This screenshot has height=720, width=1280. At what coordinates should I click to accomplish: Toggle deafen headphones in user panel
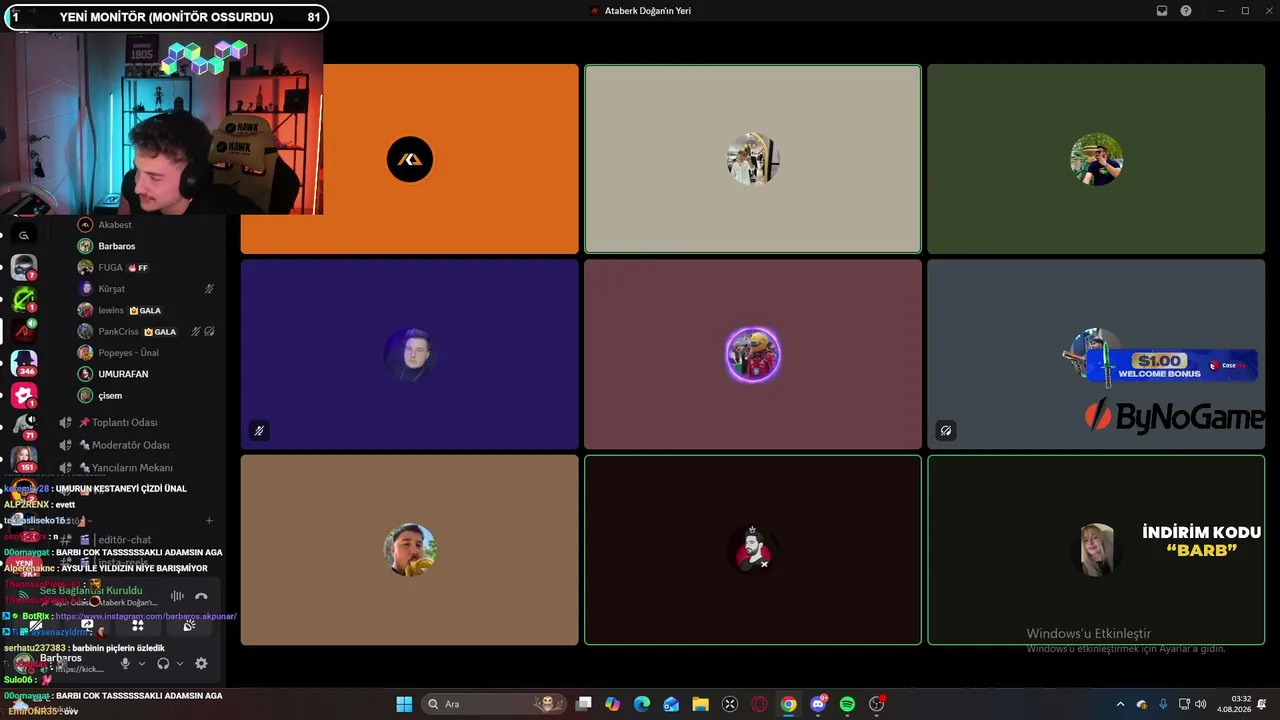pyautogui.click(x=163, y=663)
